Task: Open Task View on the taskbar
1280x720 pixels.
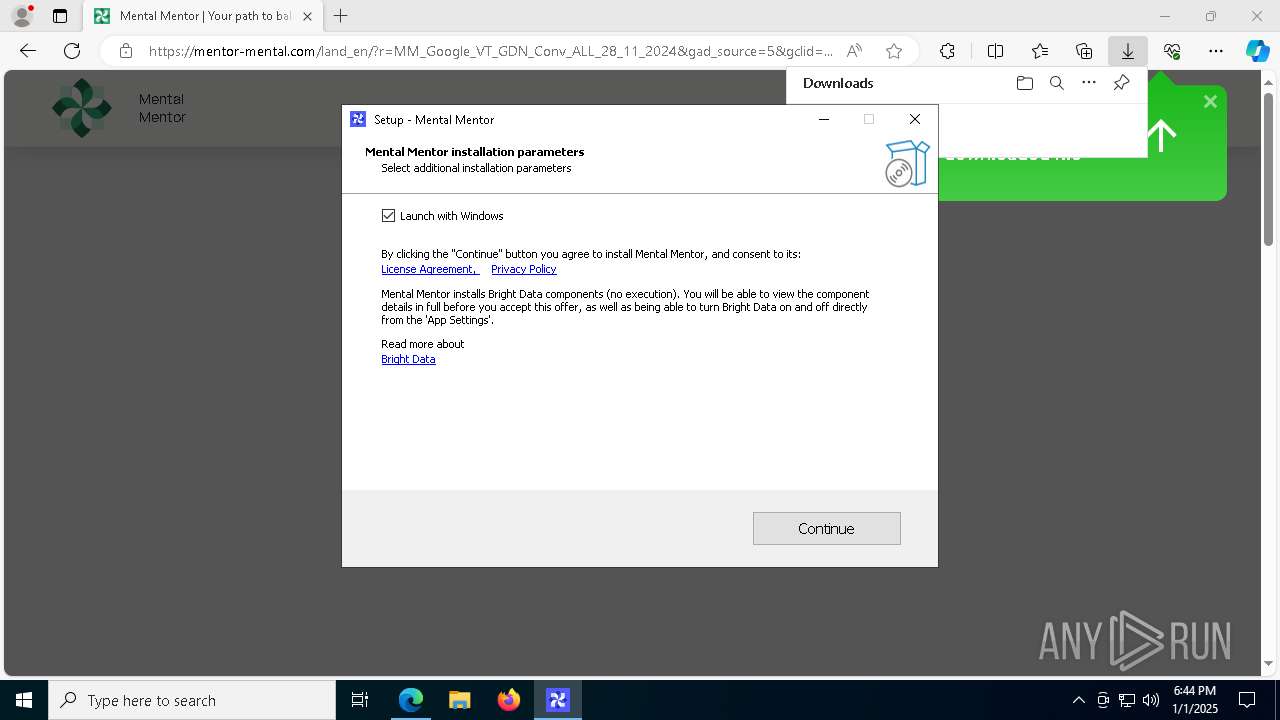Action: point(360,700)
